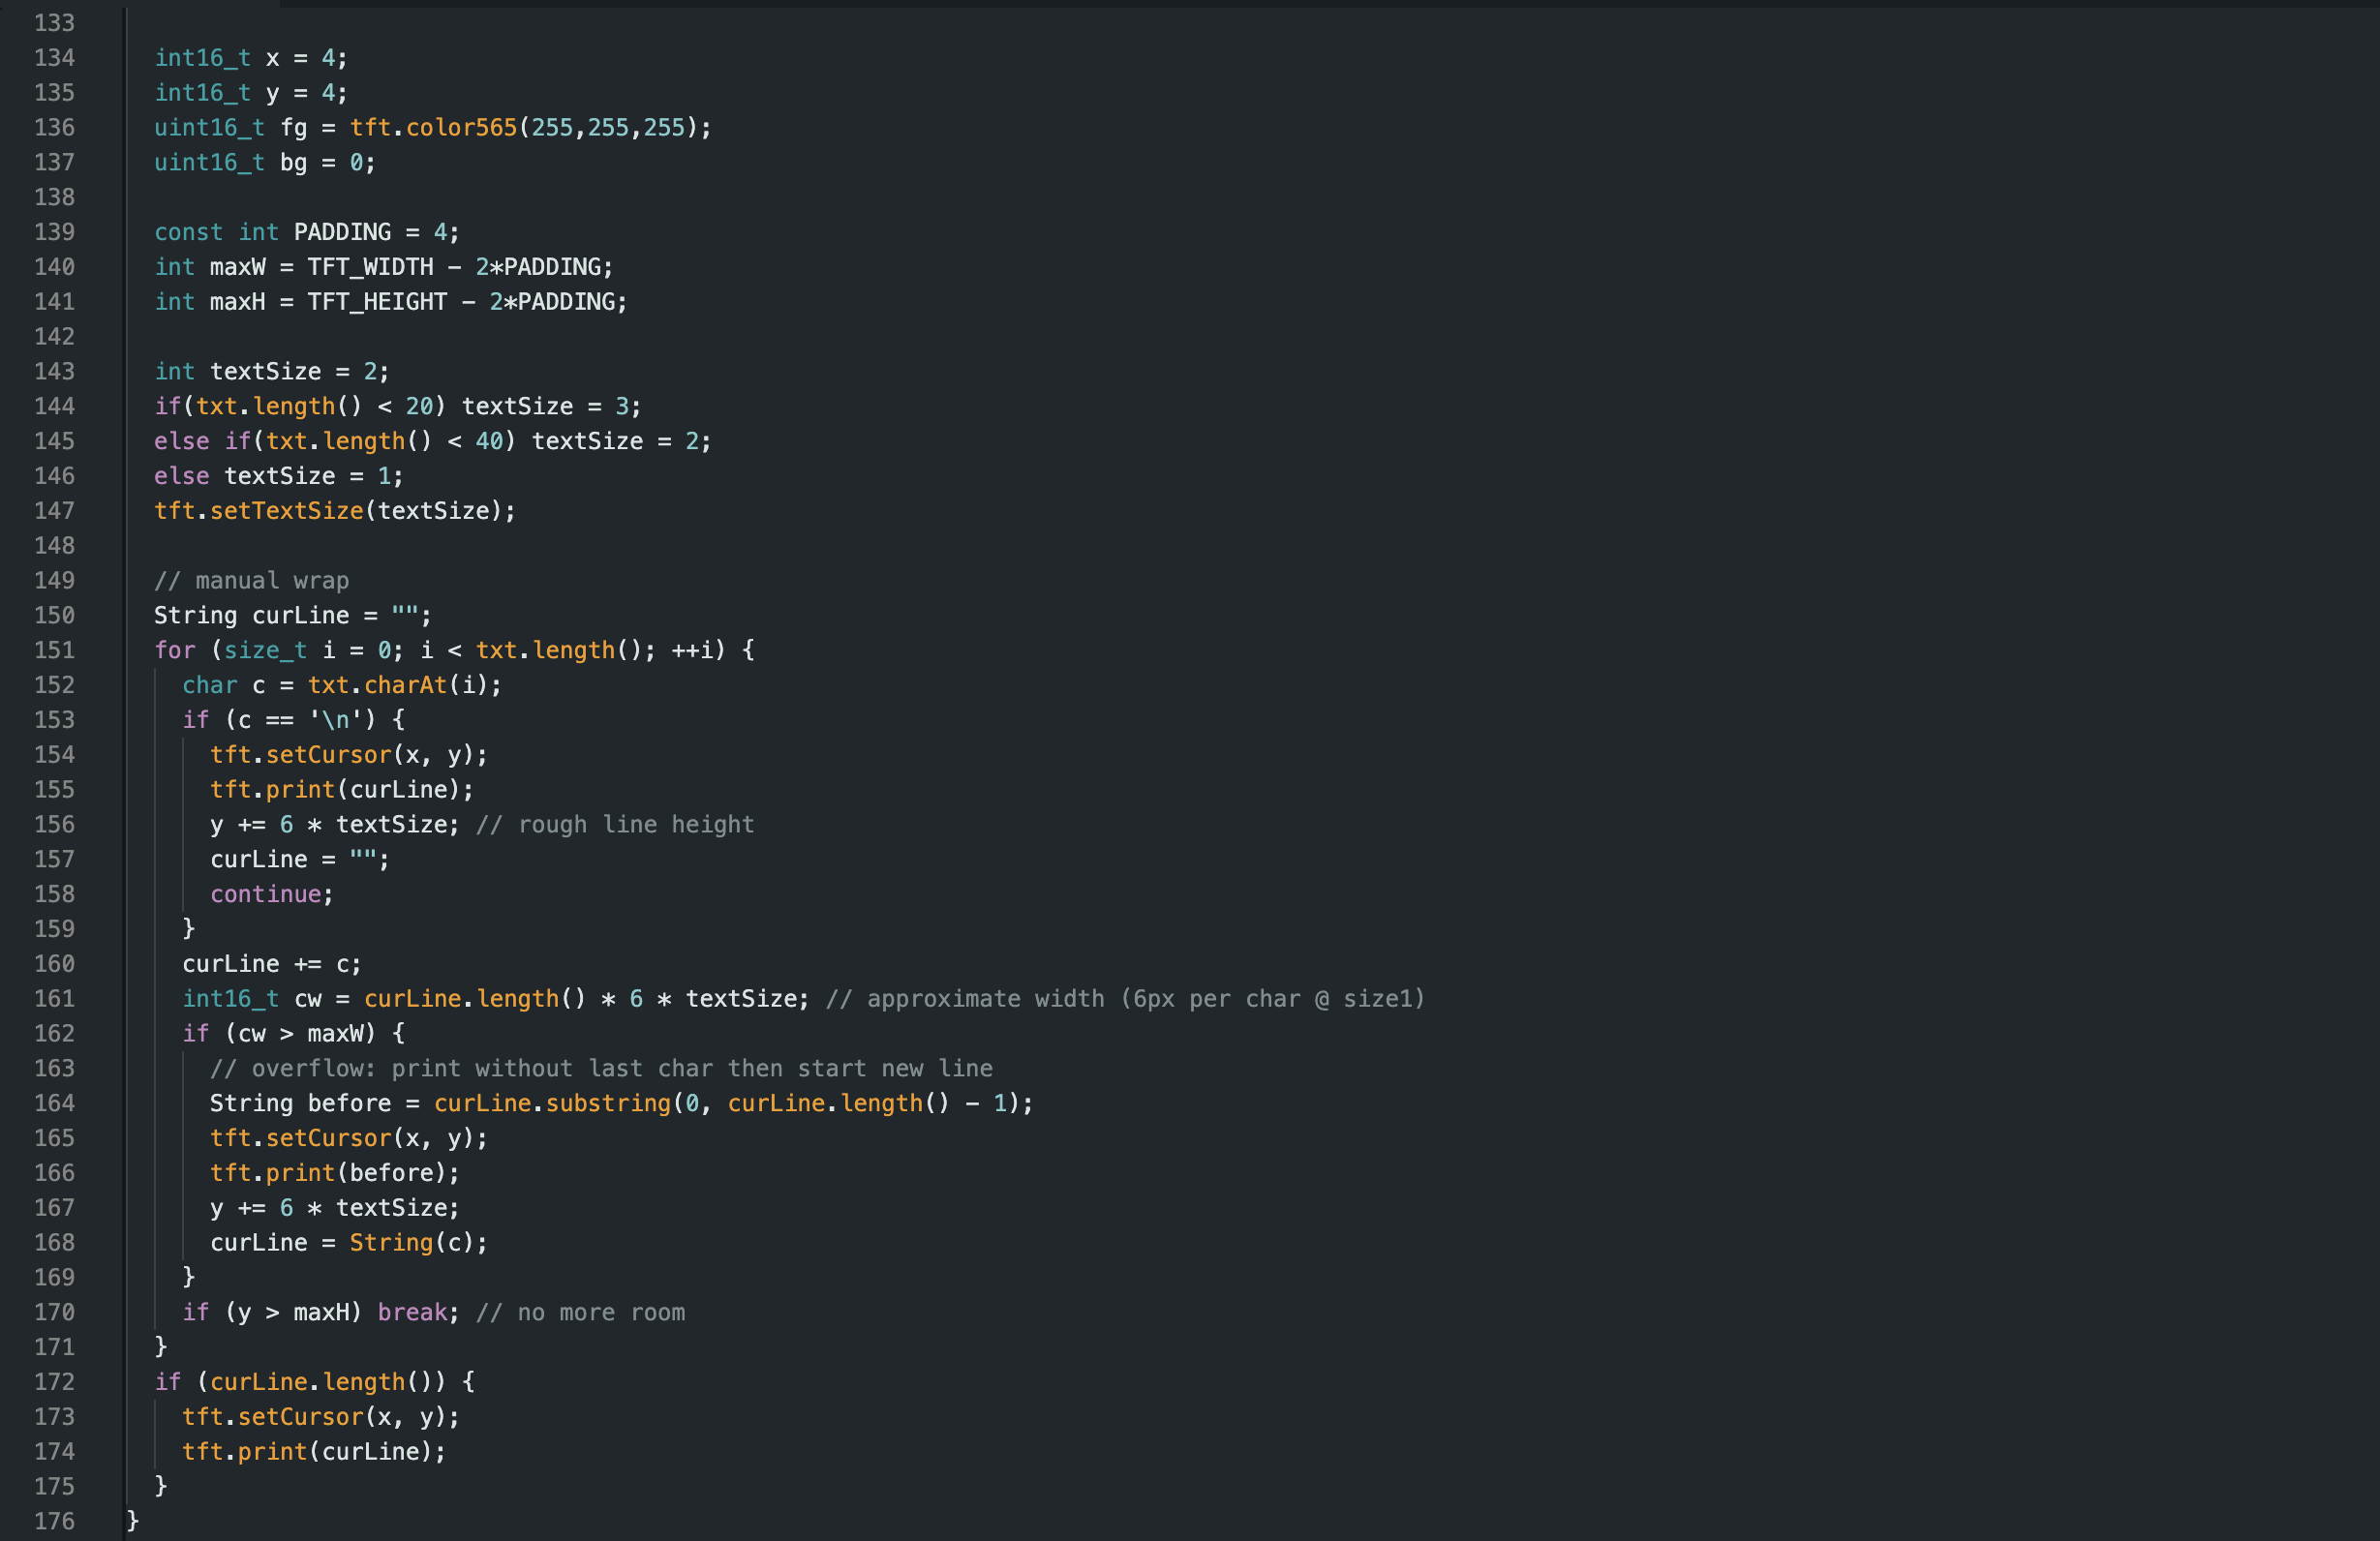Click line number 172 in the gutter
This screenshot has width=2380, height=1541.
tap(54, 1382)
